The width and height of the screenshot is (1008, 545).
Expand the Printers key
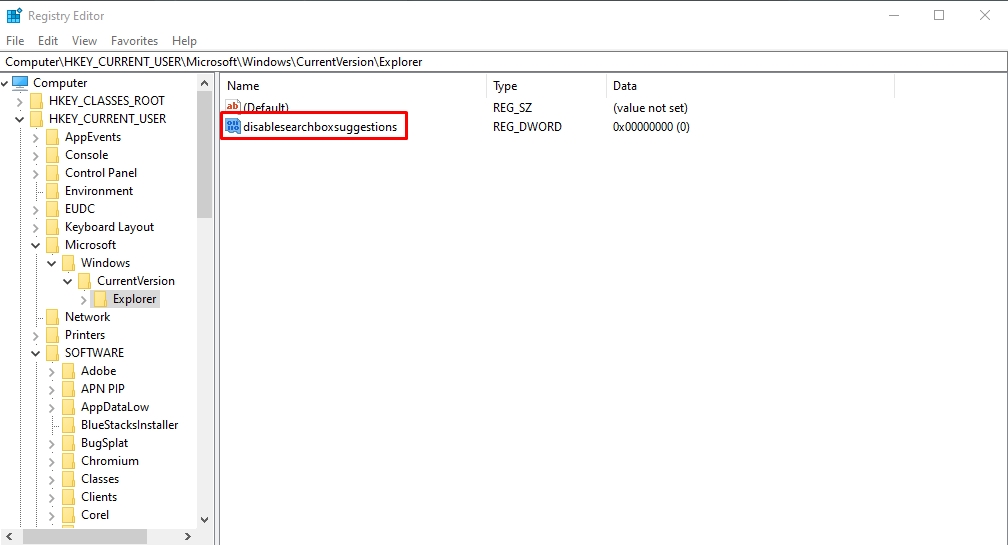tap(35, 335)
